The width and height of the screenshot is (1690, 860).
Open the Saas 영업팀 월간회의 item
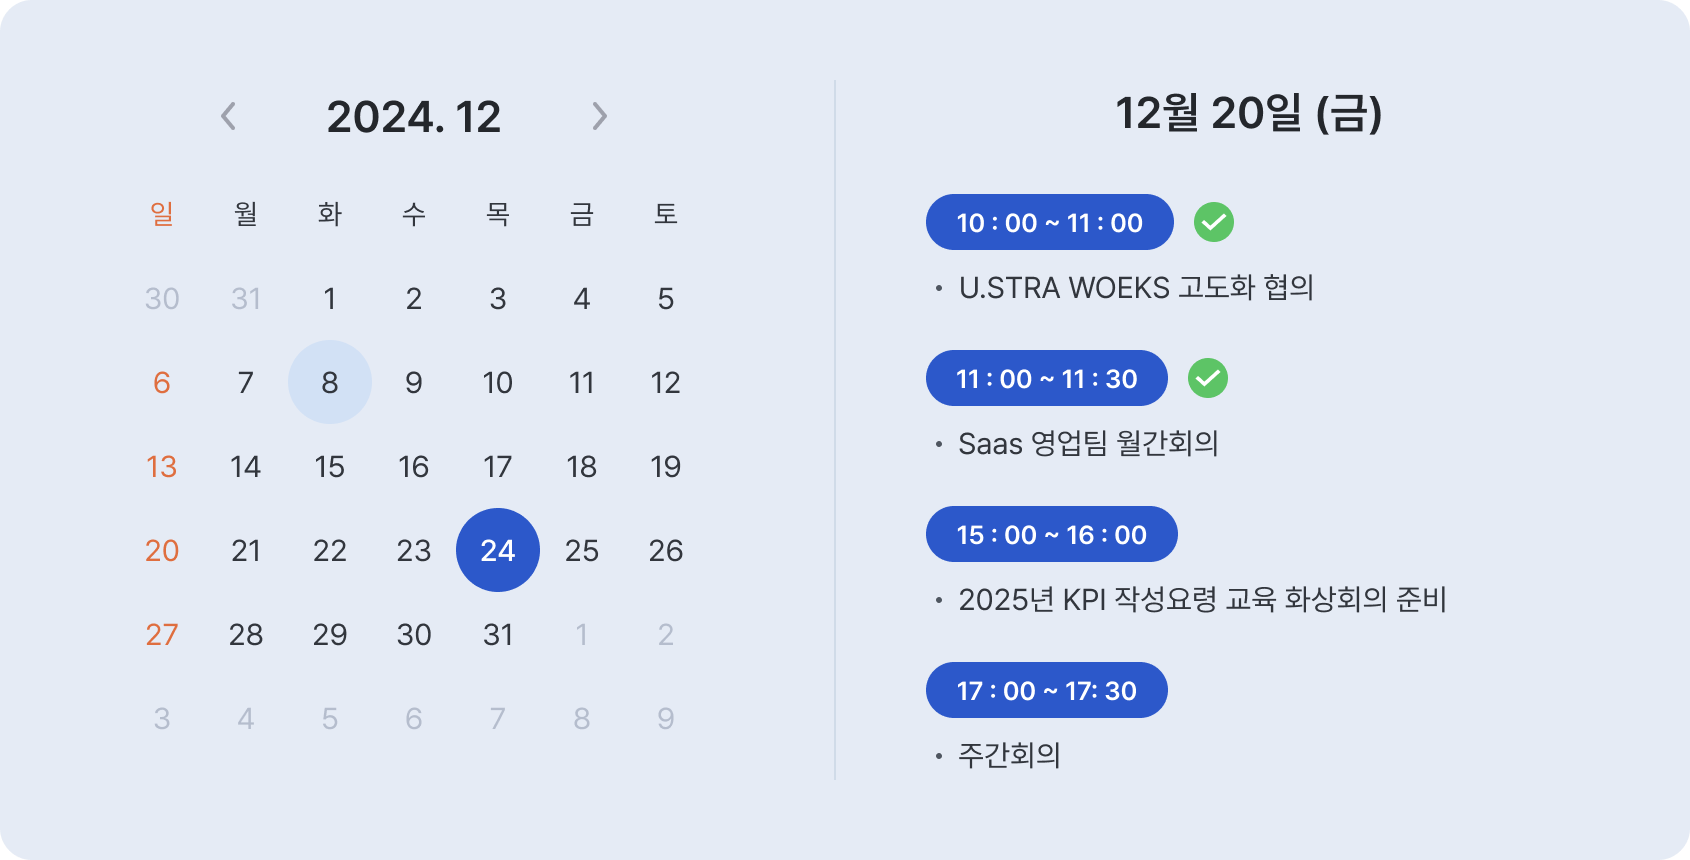[1088, 444]
